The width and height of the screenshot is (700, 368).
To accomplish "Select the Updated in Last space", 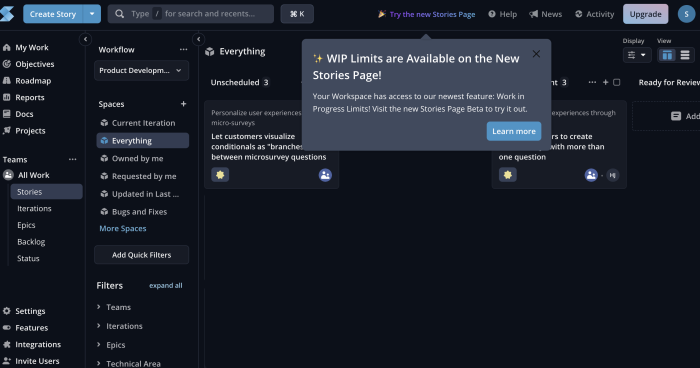I will (142, 194).
